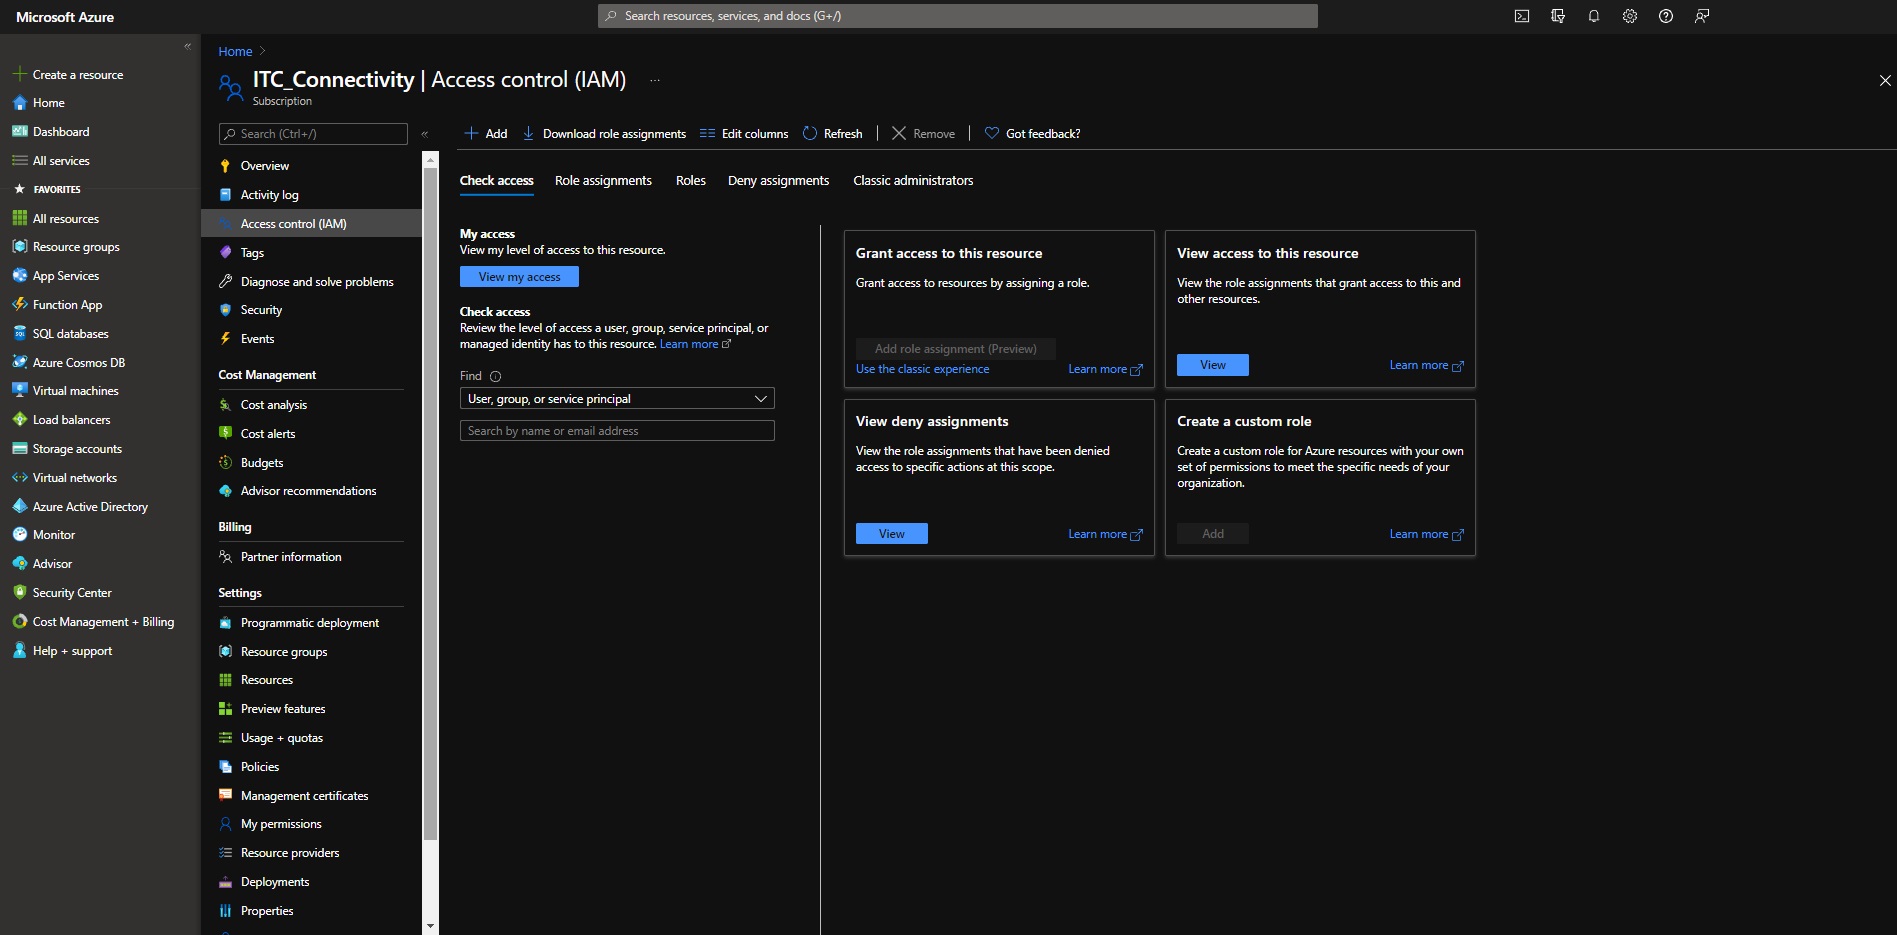Click the Find info circle icon
The image size is (1897, 935).
[x=495, y=377]
